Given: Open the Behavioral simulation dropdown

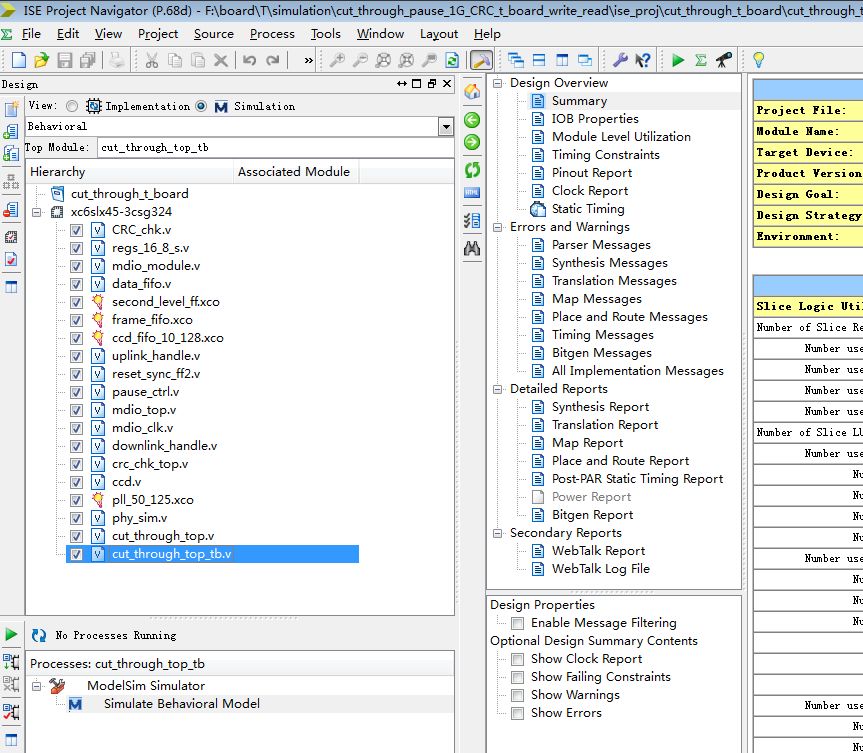Looking at the screenshot, I should (x=446, y=127).
